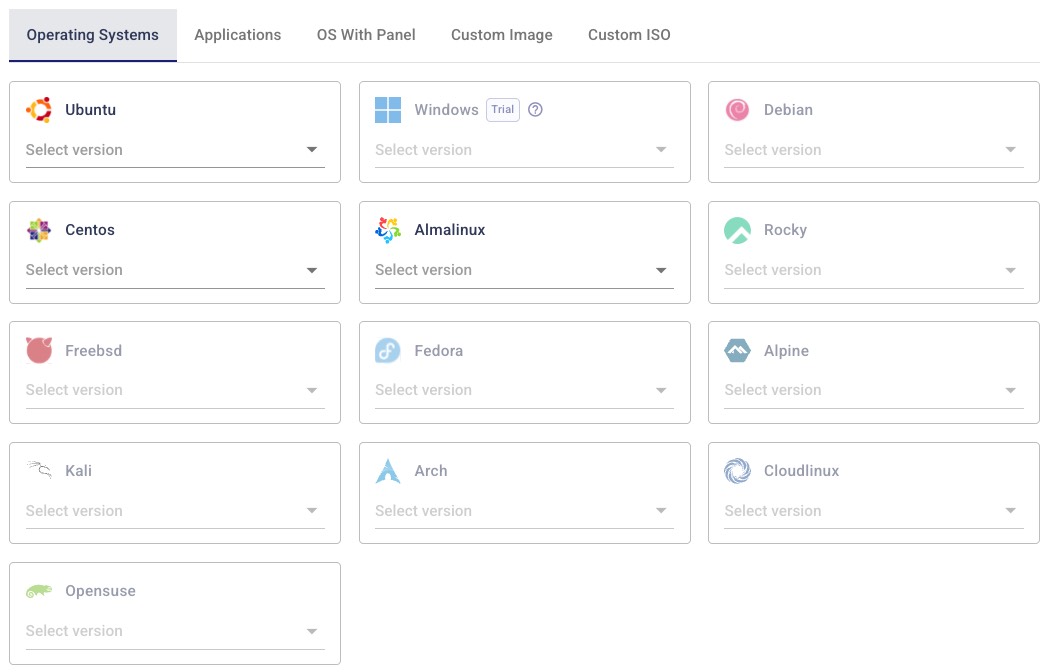Click the Fedora logo icon
Viewport: 1048px width, 672px height.
[x=388, y=350]
